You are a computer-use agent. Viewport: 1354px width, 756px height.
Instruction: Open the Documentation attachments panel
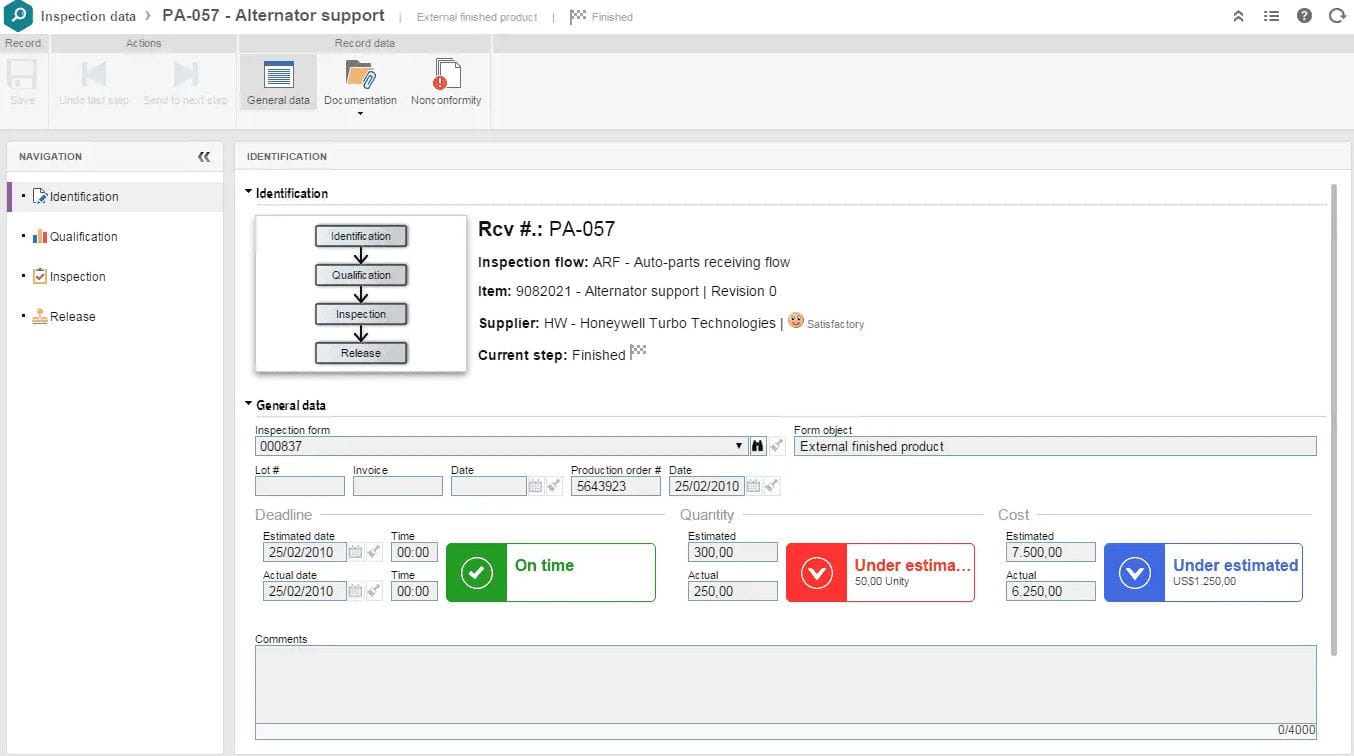[361, 82]
